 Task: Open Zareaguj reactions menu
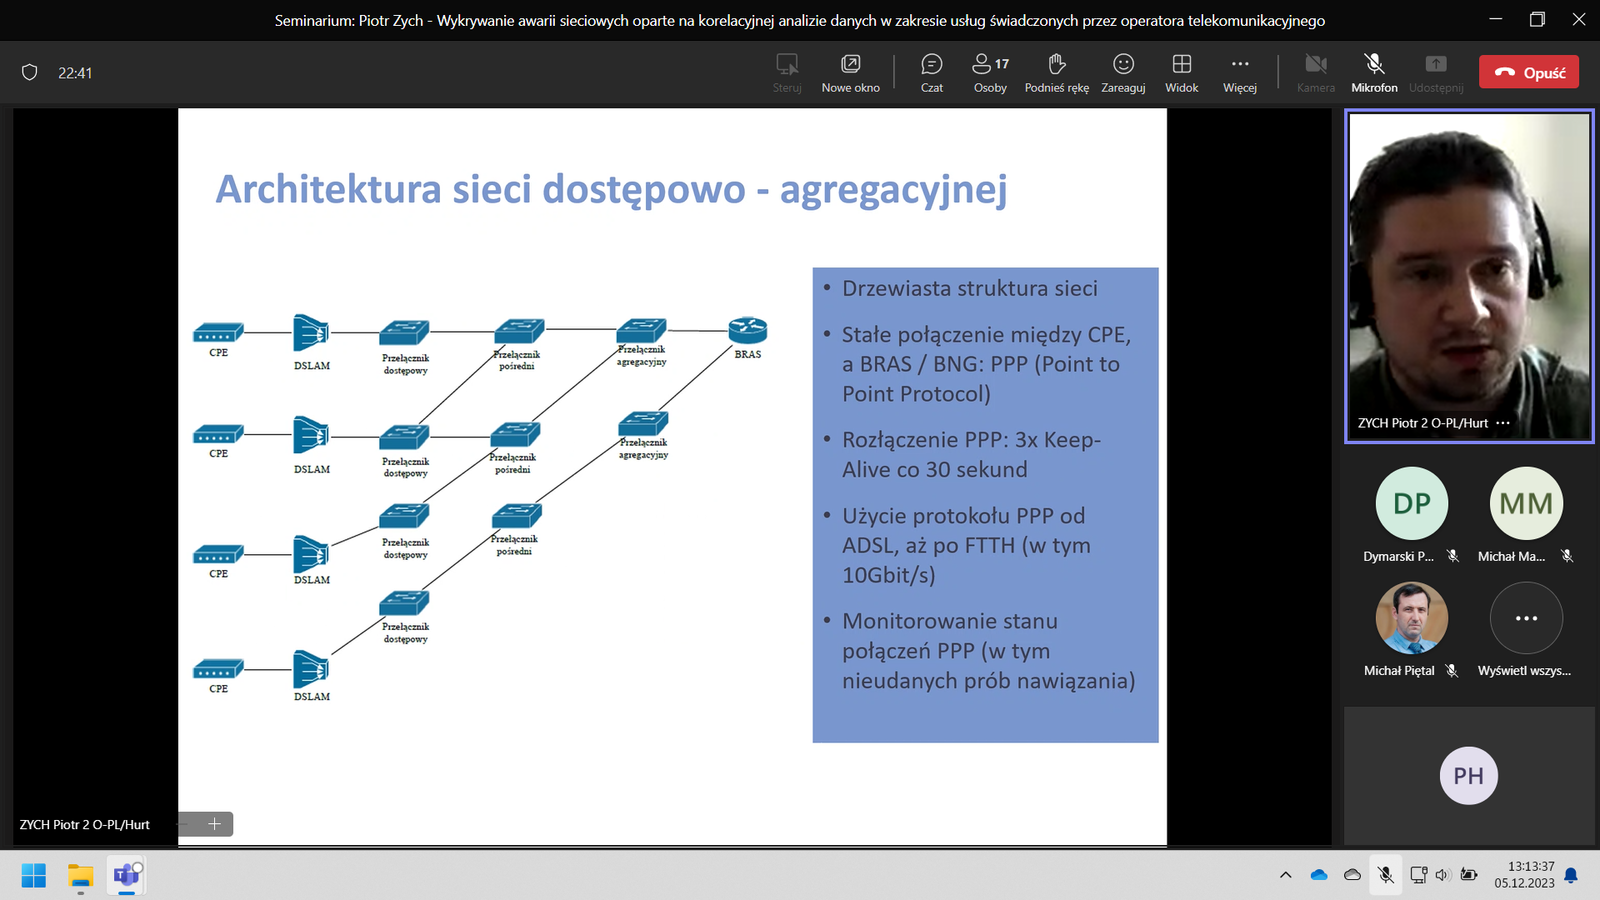click(x=1123, y=73)
